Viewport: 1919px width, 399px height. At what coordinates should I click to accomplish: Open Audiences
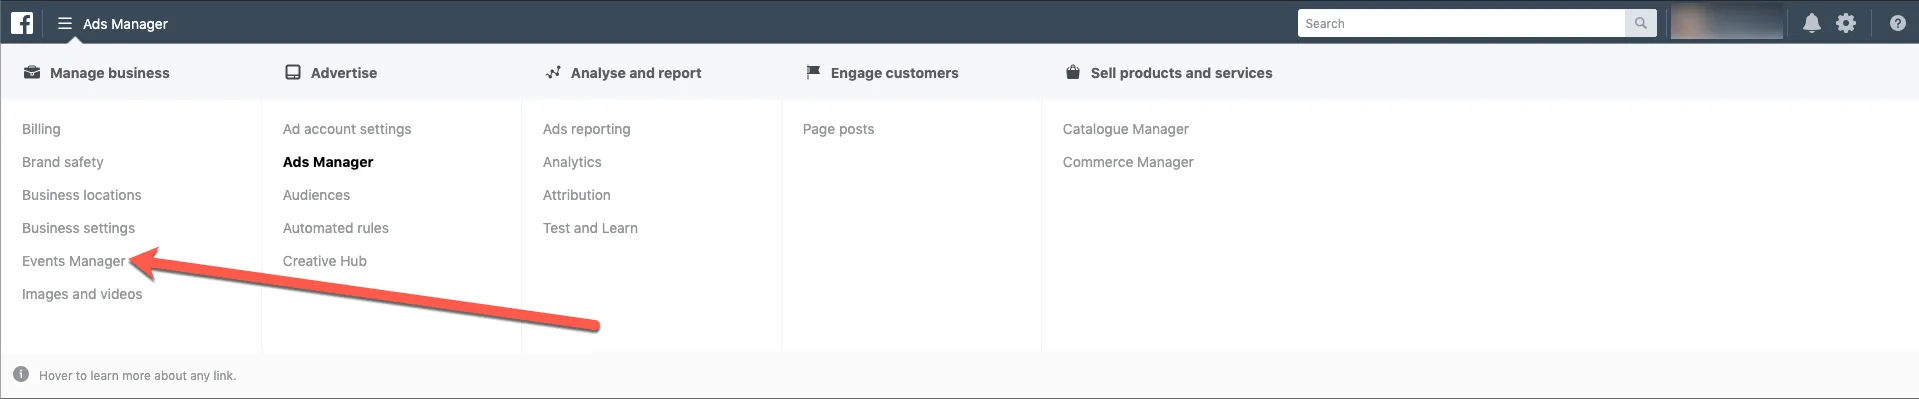pos(316,195)
